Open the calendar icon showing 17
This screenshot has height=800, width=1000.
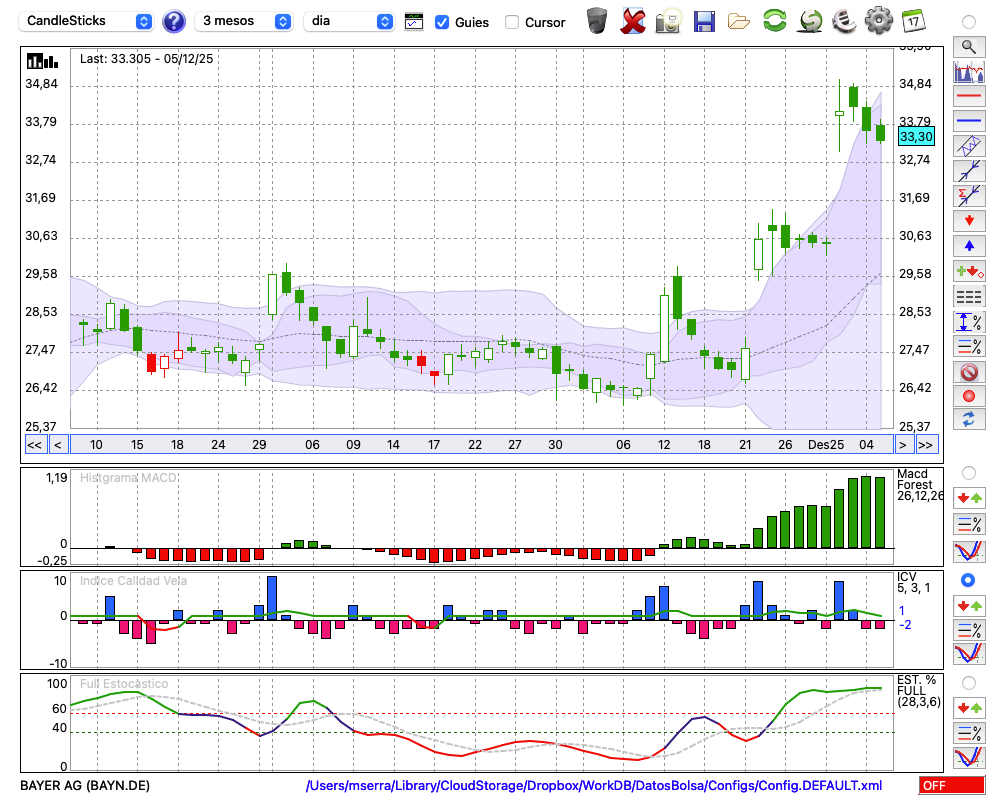(913, 21)
